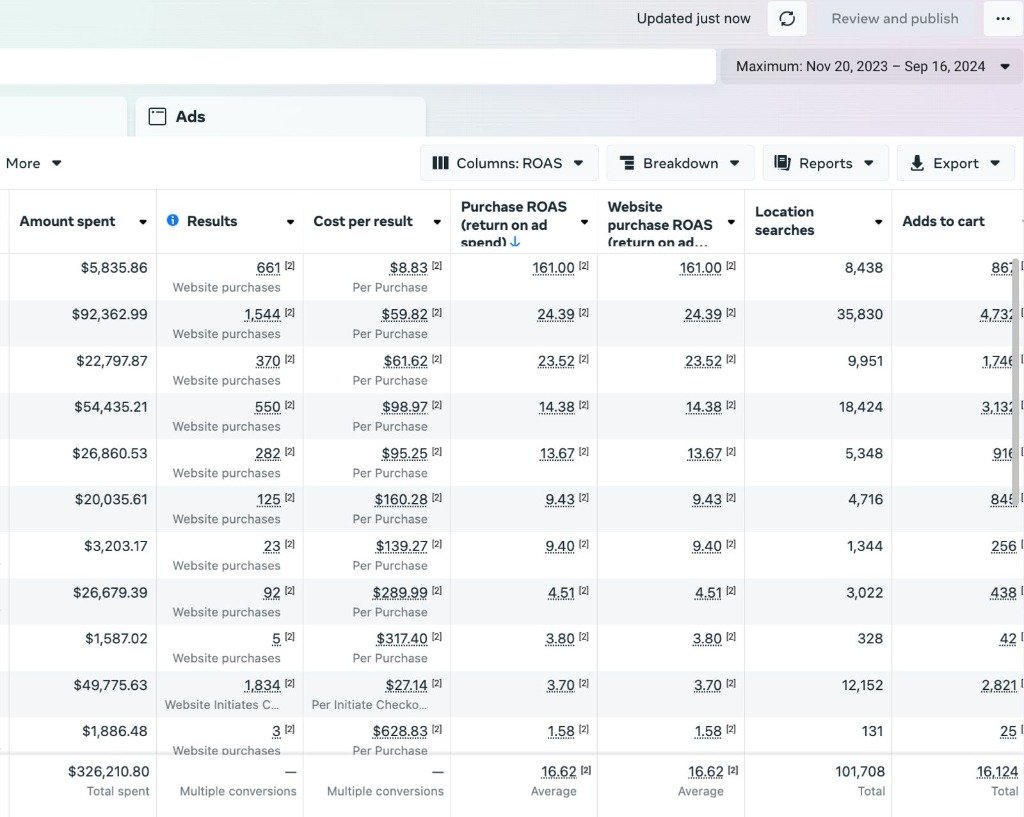
Task: Click the Reports document icon
Action: pyautogui.click(x=782, y=163)
